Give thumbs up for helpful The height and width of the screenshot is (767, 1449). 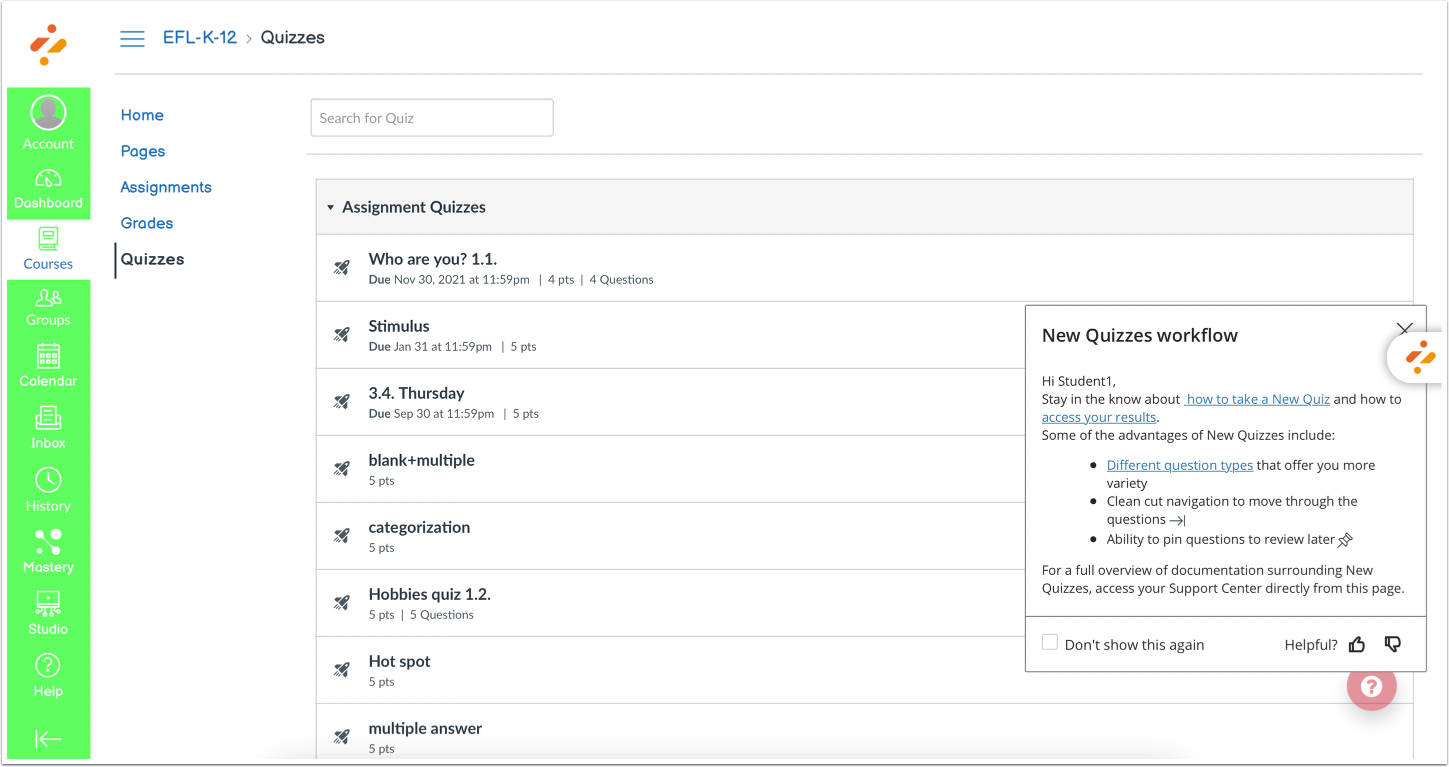[x=1357, y=645]
